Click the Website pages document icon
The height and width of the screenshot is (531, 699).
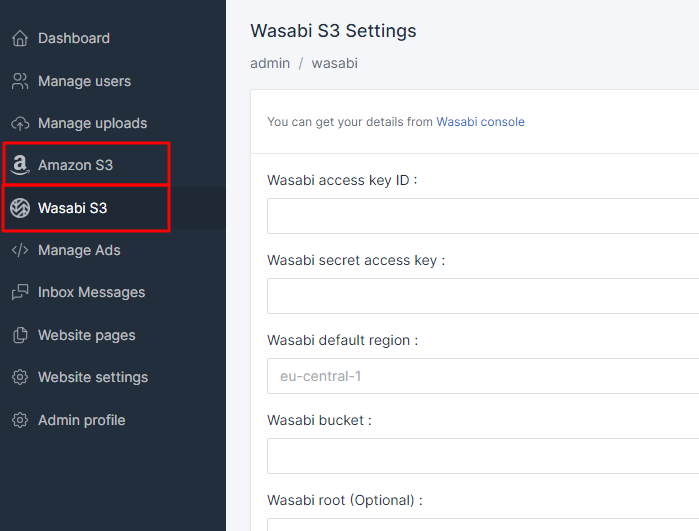pyautogui.click(x=20, y=335)
